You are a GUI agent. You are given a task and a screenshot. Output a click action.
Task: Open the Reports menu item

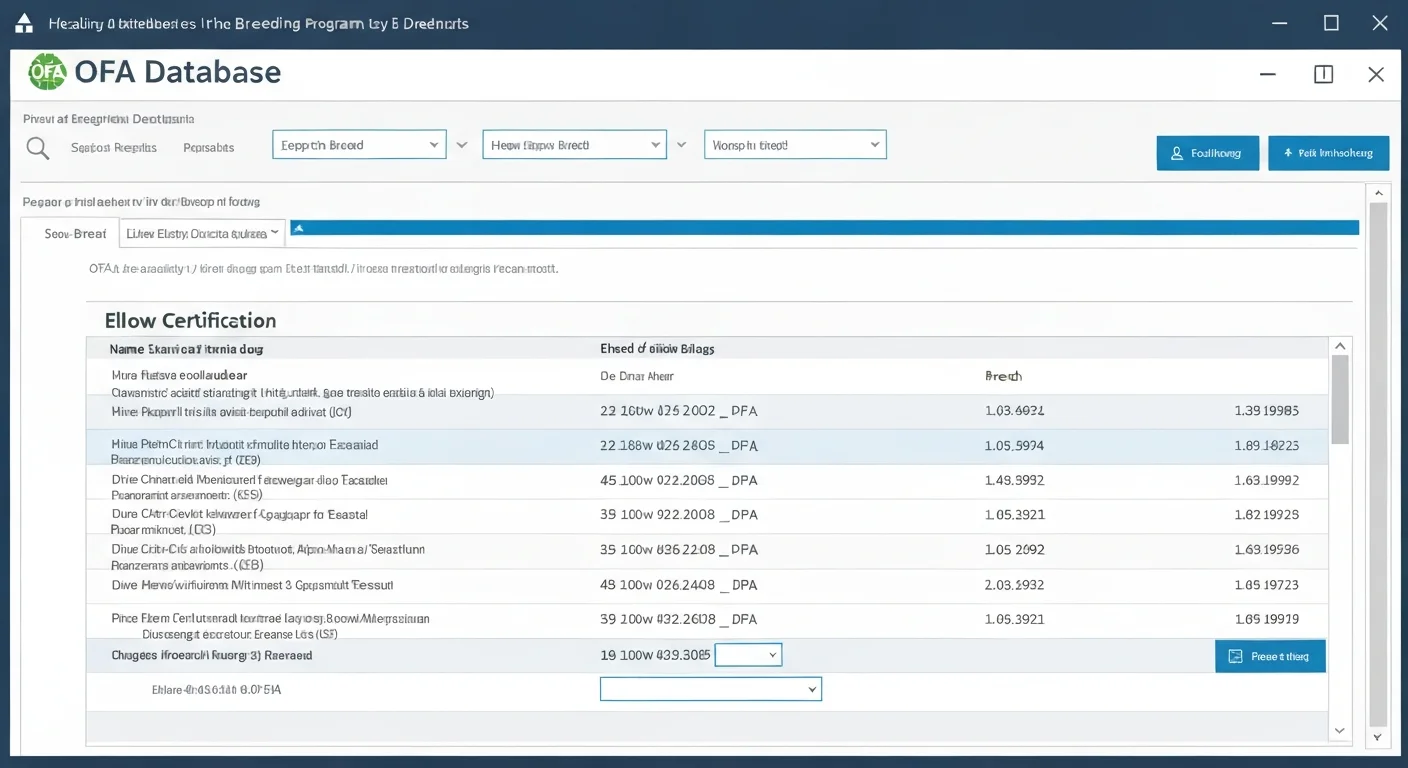click(x=208, y=147)
